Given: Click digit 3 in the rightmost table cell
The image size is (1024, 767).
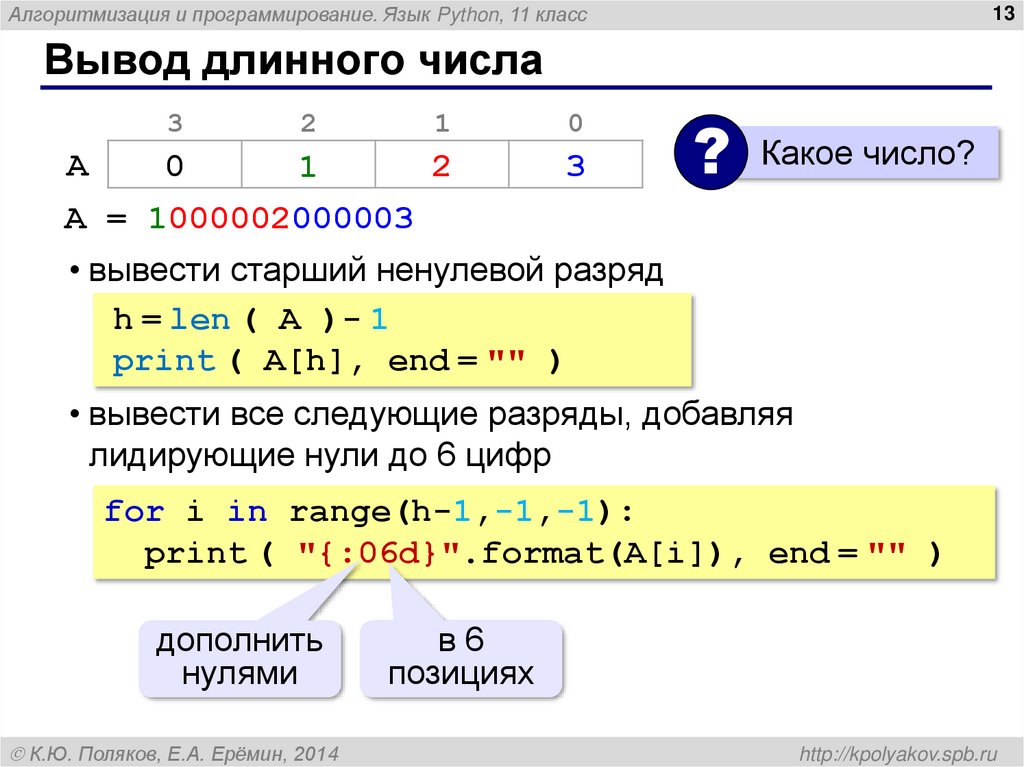Looking at the screenshot, I should 575,166.
